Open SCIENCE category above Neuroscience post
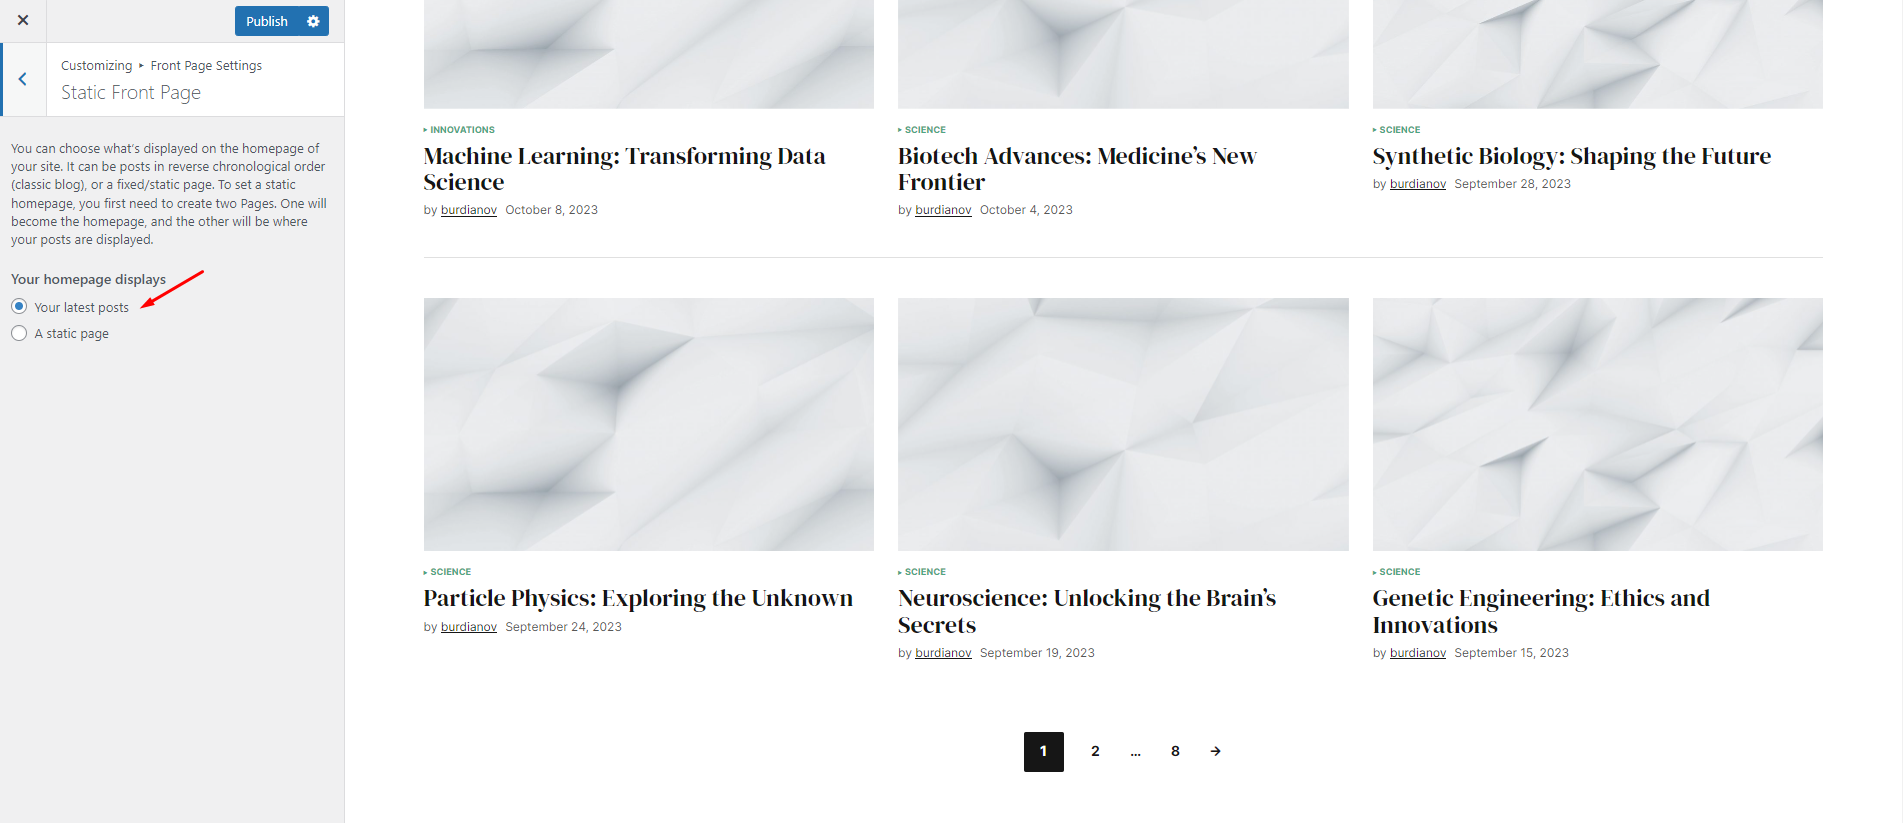The width and height of the screenshot is (1903, 823). tap(925, 572)
